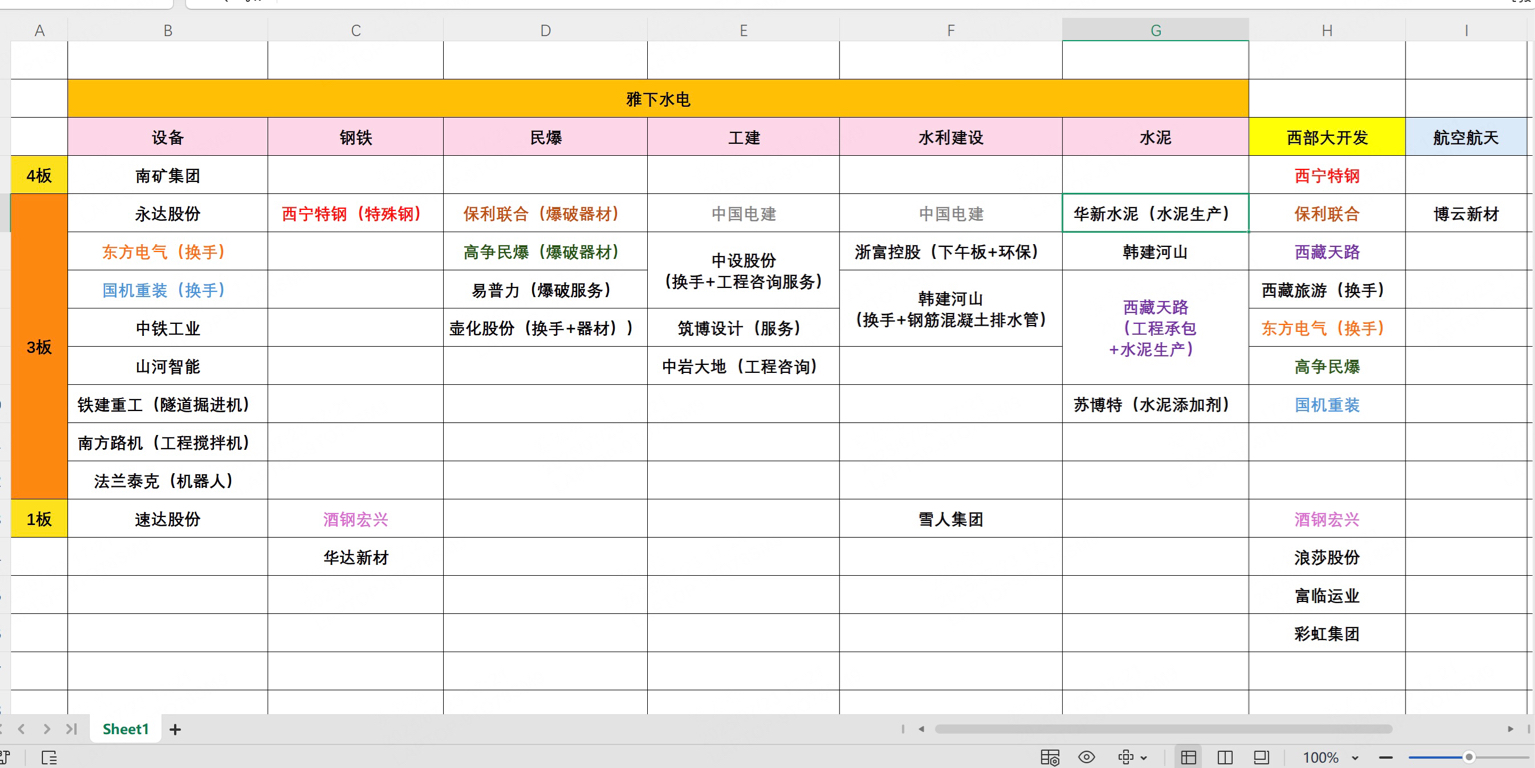Switch to page layout view icon

(1262, 758)
